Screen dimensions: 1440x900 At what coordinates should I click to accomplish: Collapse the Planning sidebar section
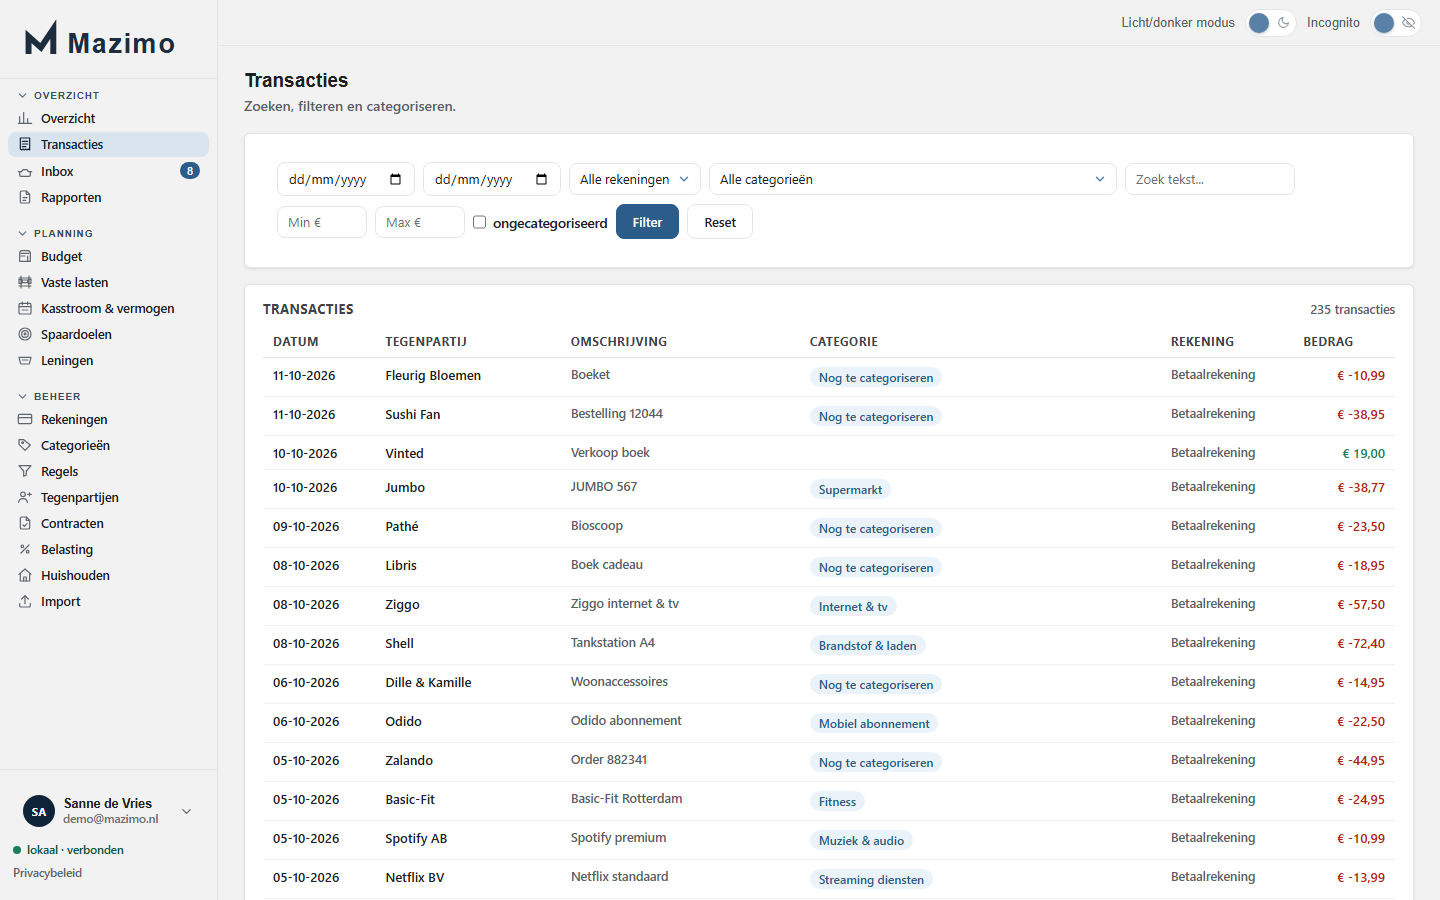(x=56, y=234)
